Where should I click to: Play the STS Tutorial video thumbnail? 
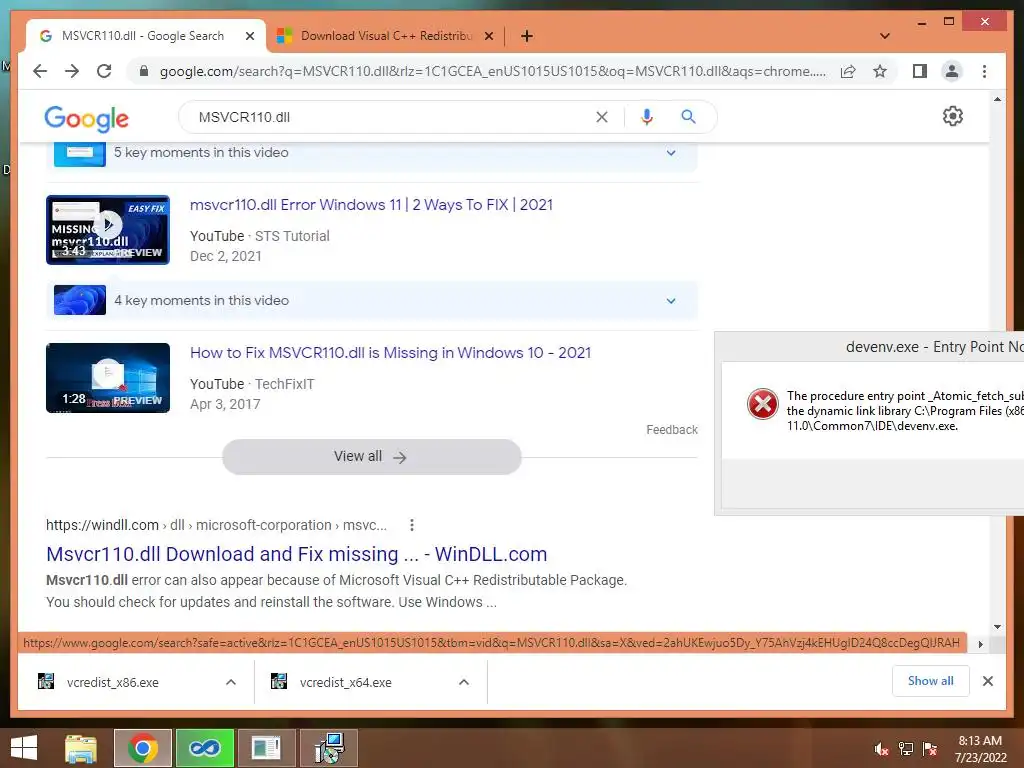coord(108,230)
